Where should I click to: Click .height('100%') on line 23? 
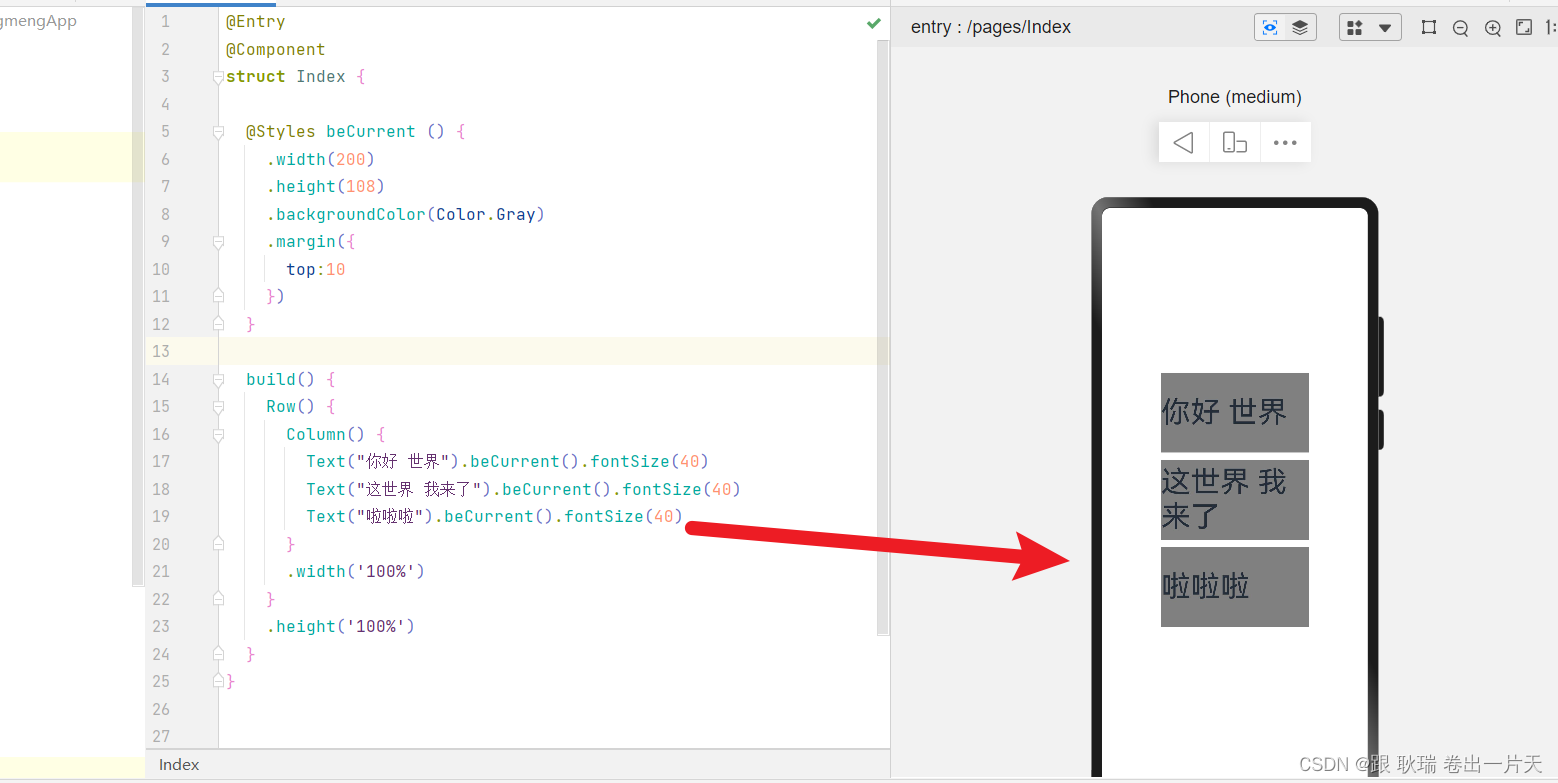click(x=340, y=627)
